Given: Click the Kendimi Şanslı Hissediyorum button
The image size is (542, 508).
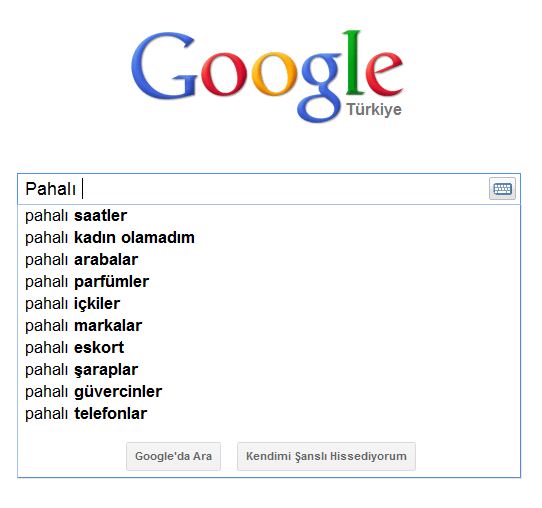Looking at the screenshot, I should coord(326,456).
